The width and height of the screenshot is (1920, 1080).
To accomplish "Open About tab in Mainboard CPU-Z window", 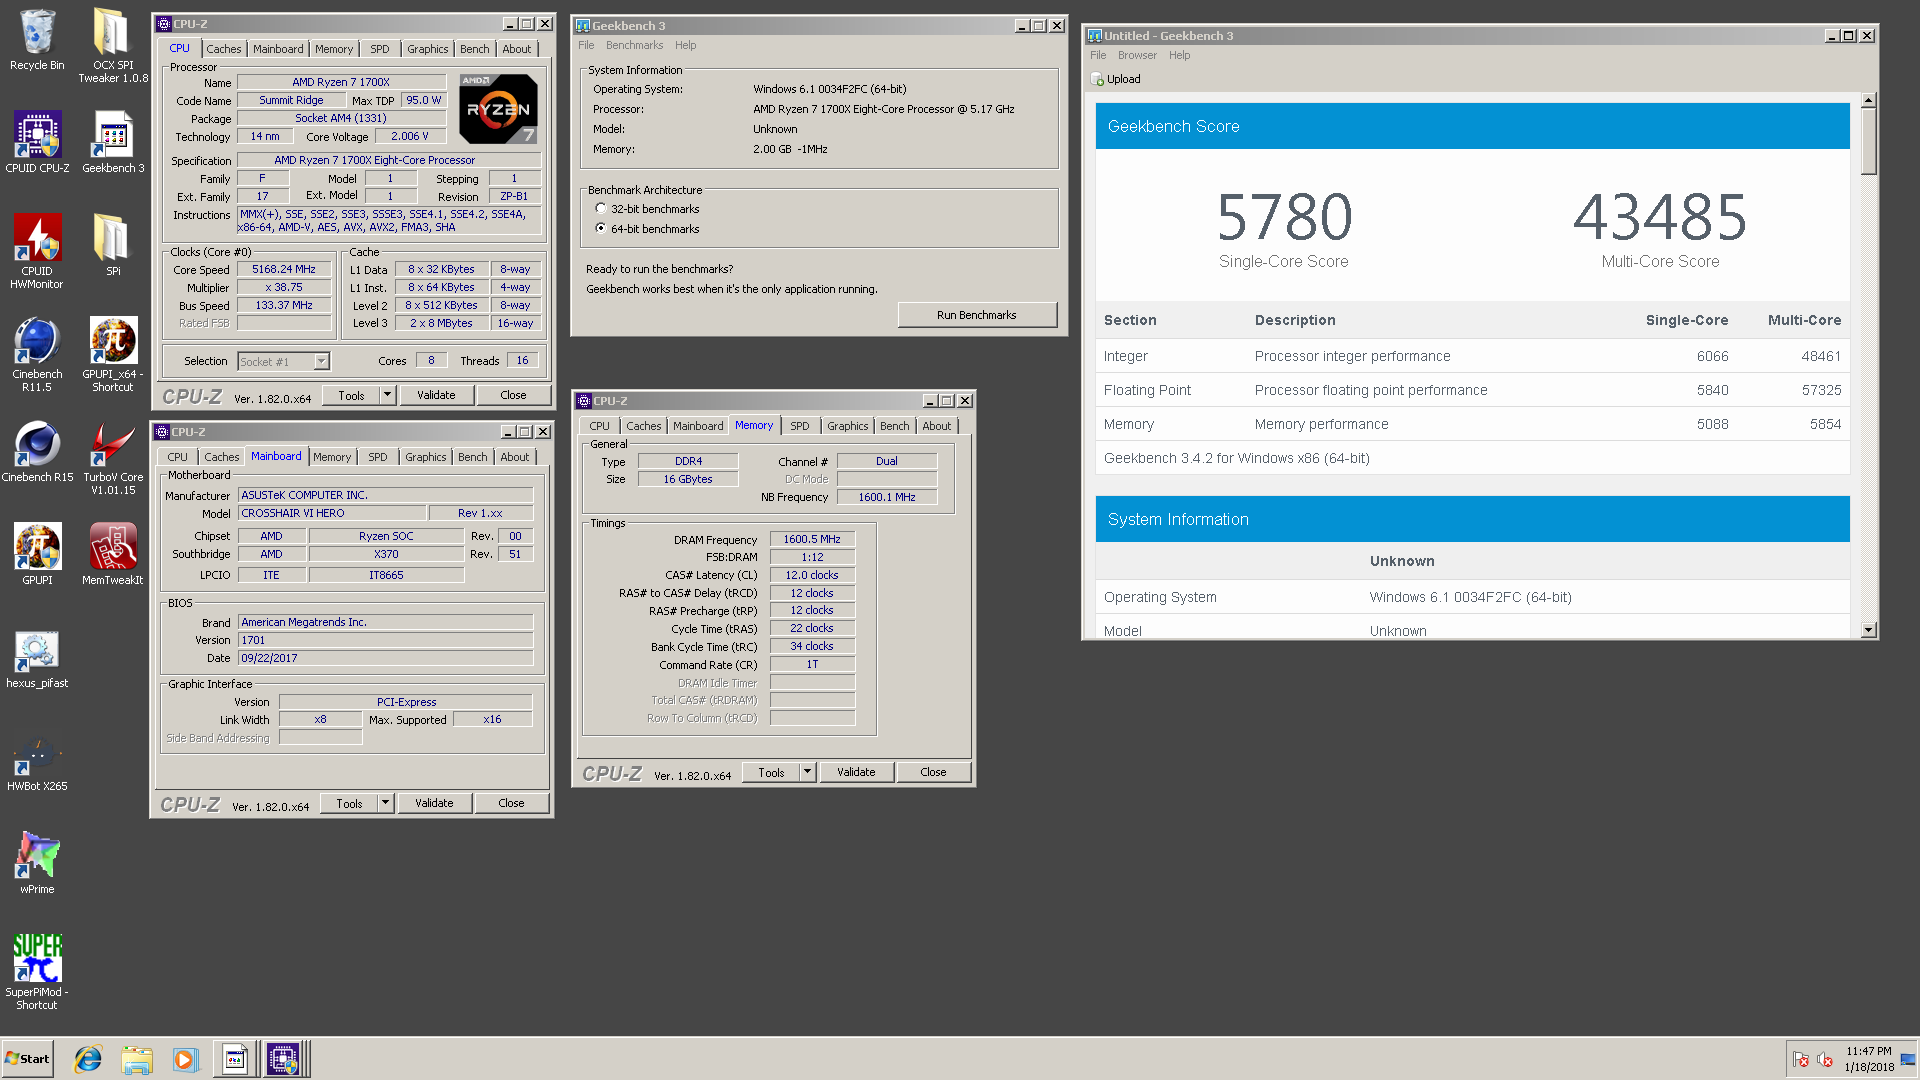I will click(515, 457).
